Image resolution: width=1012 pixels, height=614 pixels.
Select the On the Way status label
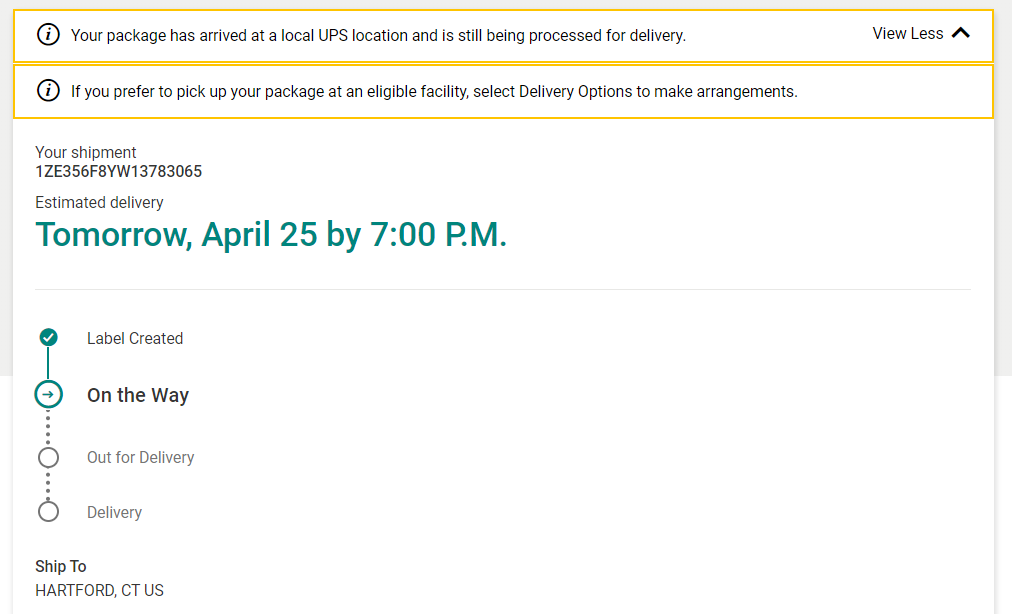(x=138, y=395)
